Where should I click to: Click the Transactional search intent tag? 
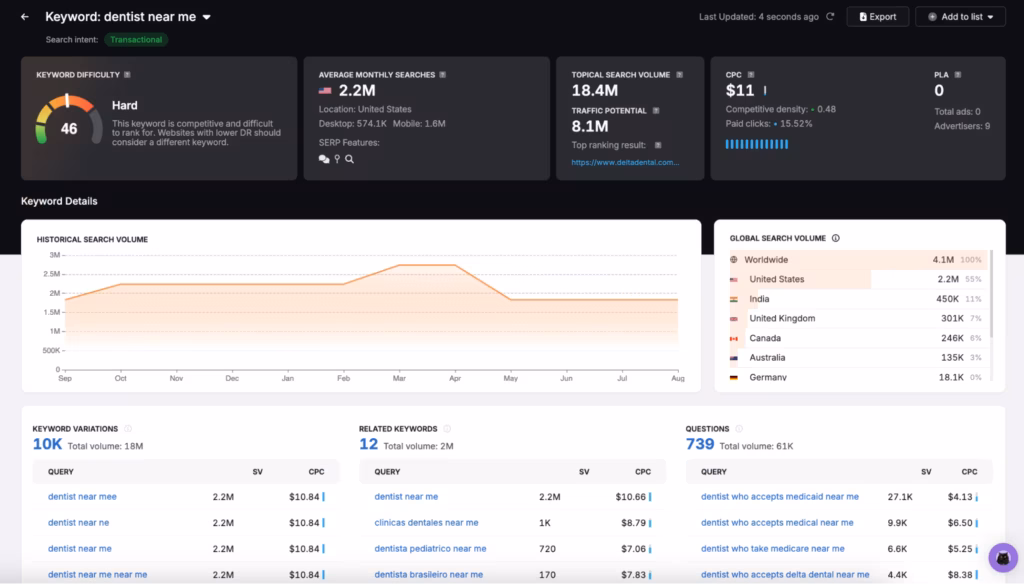[136, 39]
